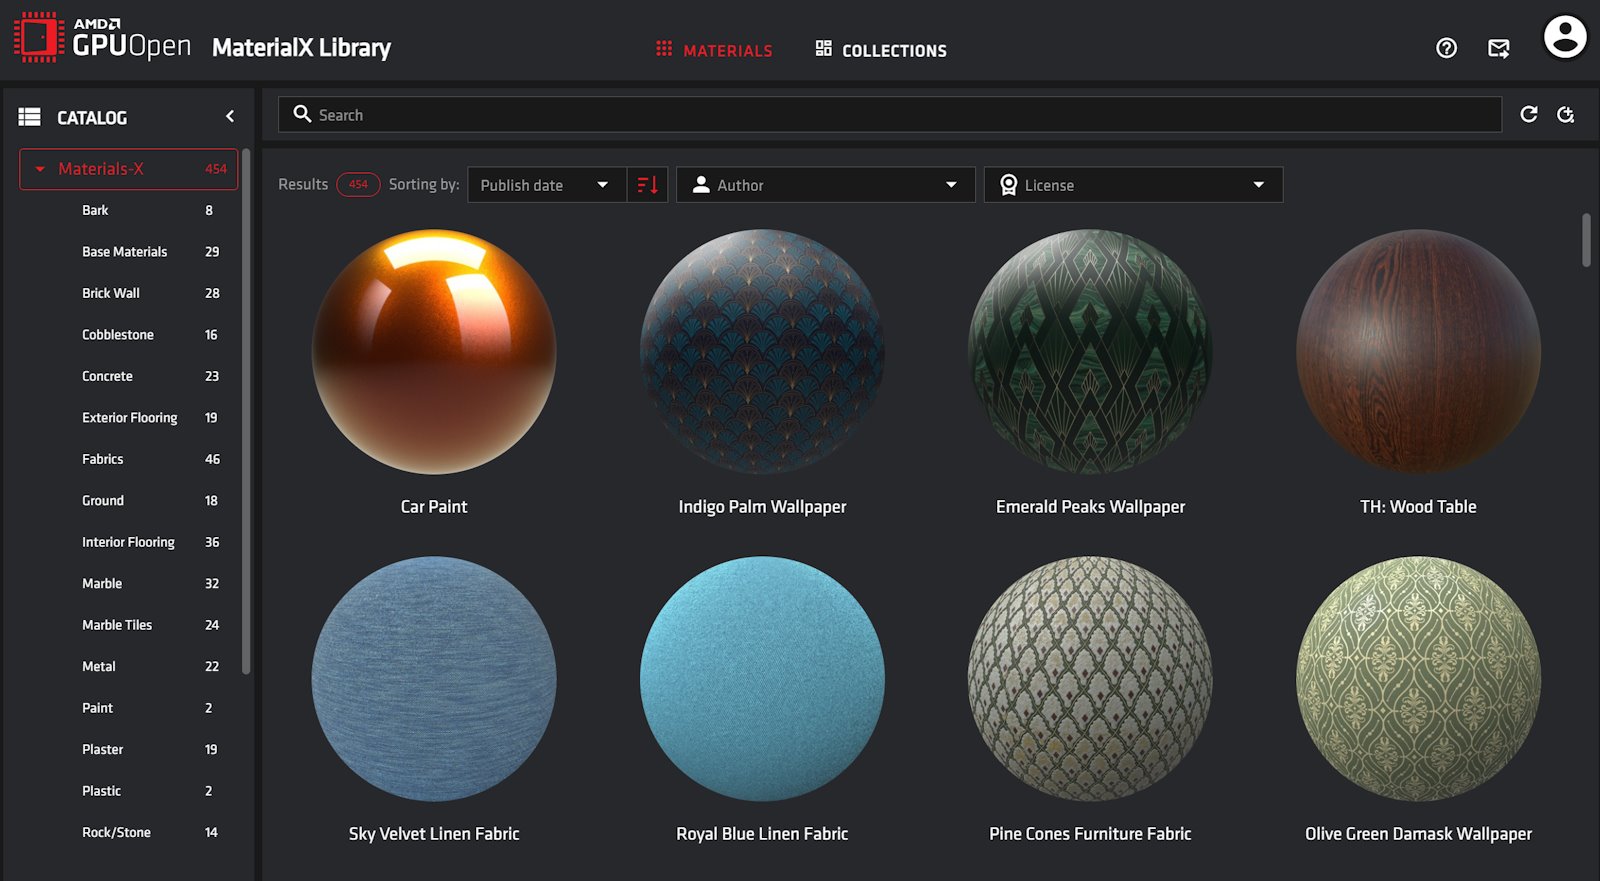
Task: Click the AMD GPUOpen logo
Action: pos(101,38)
